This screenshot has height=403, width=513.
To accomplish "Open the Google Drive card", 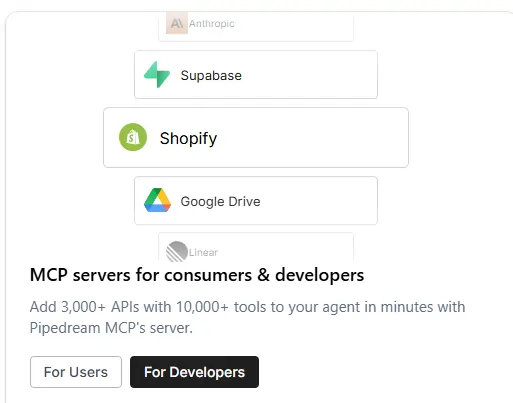I will click(256, 201).
